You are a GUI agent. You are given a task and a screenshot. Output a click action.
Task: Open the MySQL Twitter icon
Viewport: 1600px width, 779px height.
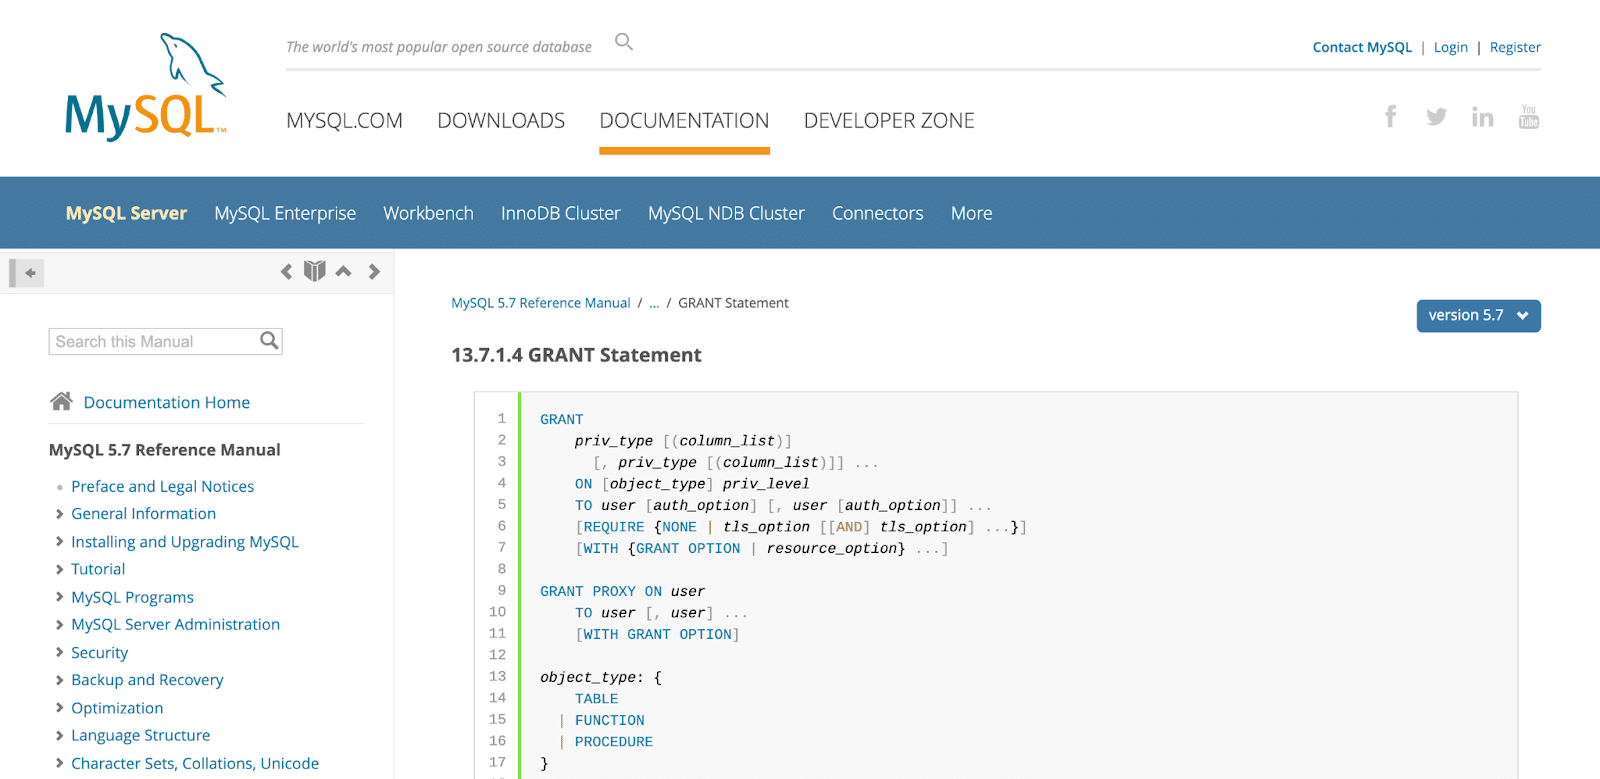pos(1436,117)
